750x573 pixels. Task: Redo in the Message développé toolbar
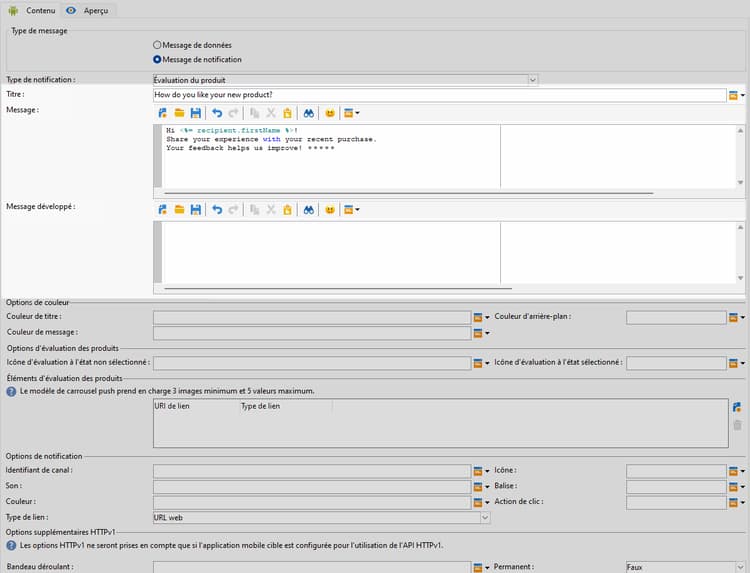(x=233, y=209)
